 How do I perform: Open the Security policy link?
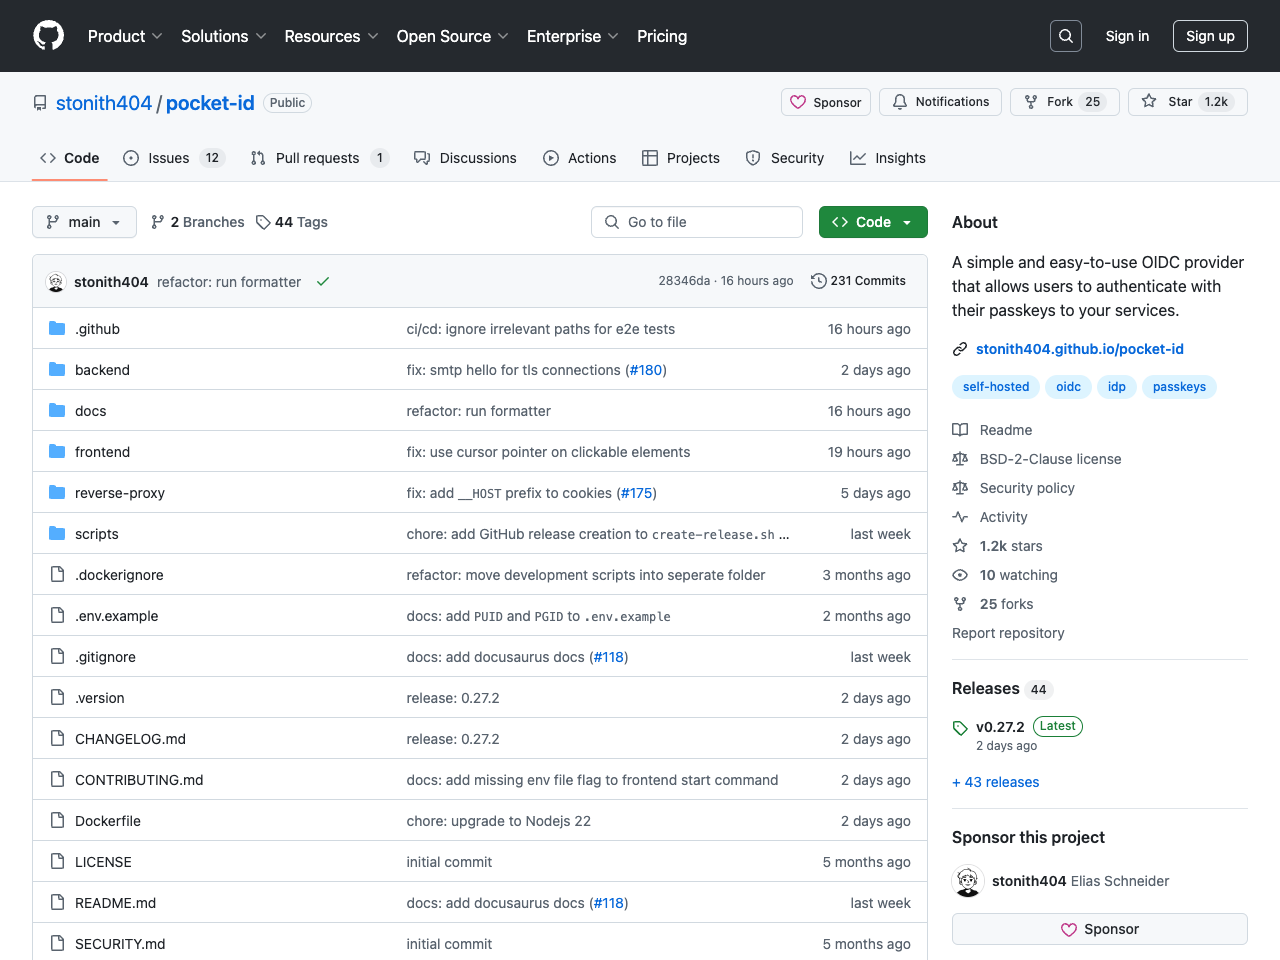tap(1013, 488)
